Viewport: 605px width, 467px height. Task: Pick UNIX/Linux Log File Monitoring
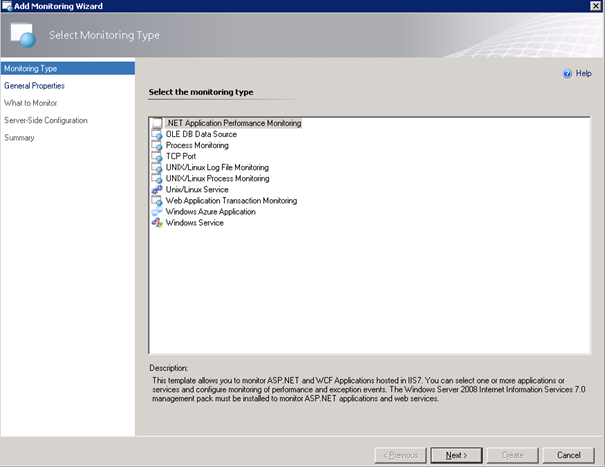click(217, 168)
